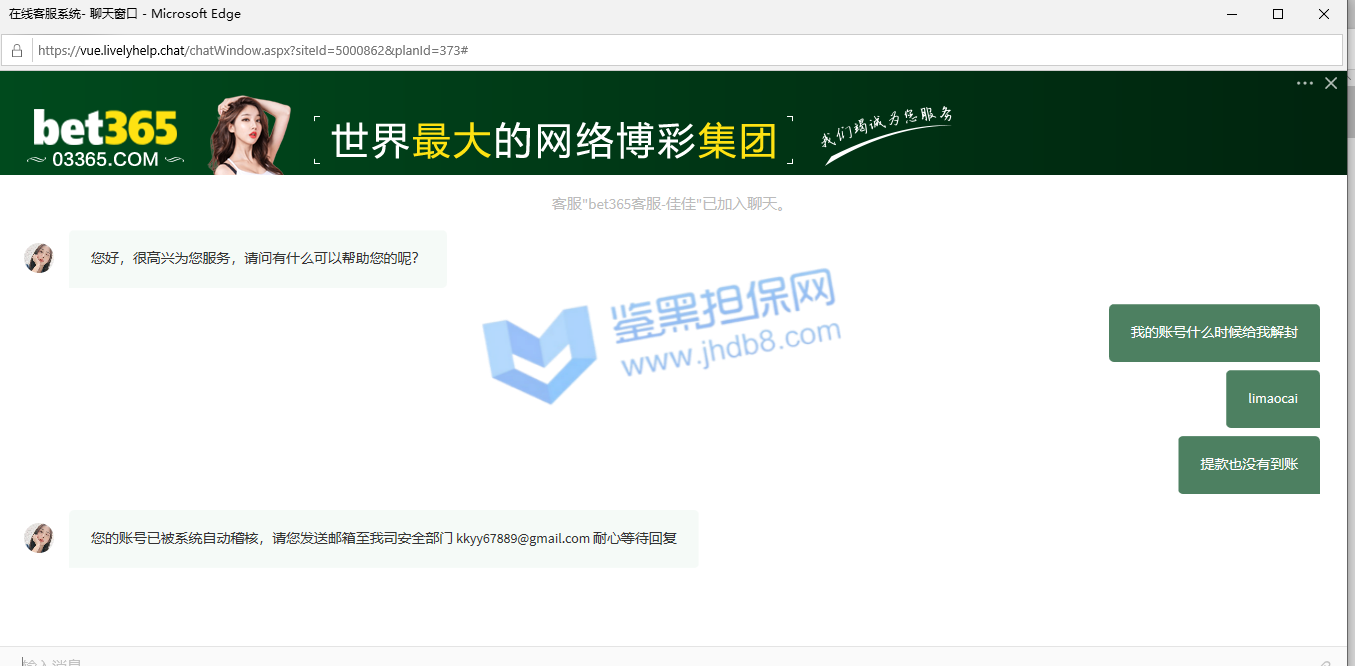Select the sent message "我的账号什么时候给我解封"
This screenshot has height=666, width=1355.
(x=1214, y=332)
